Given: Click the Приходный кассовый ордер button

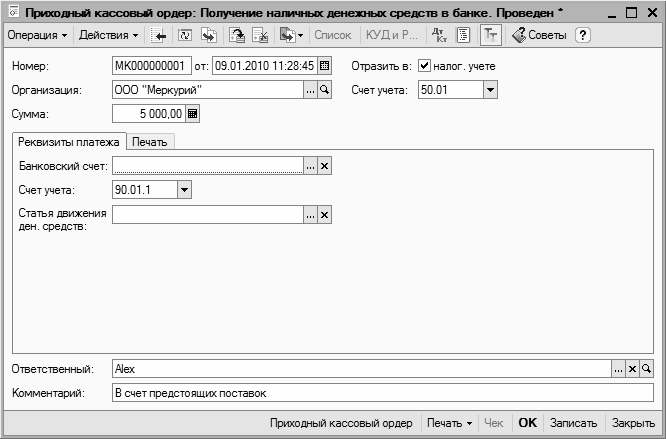Looking at the screenshot, I should (341, 423).
